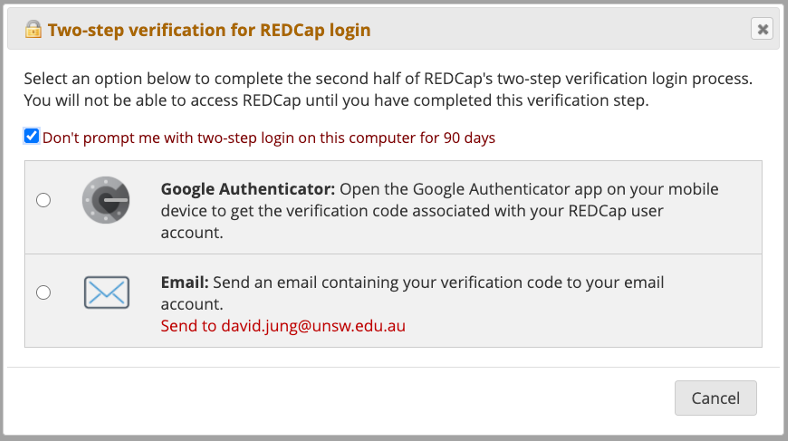The image size is (788, 442).
Task: Click the "You will not be able to access REDCap" sentence
Action: coord(336,100)
